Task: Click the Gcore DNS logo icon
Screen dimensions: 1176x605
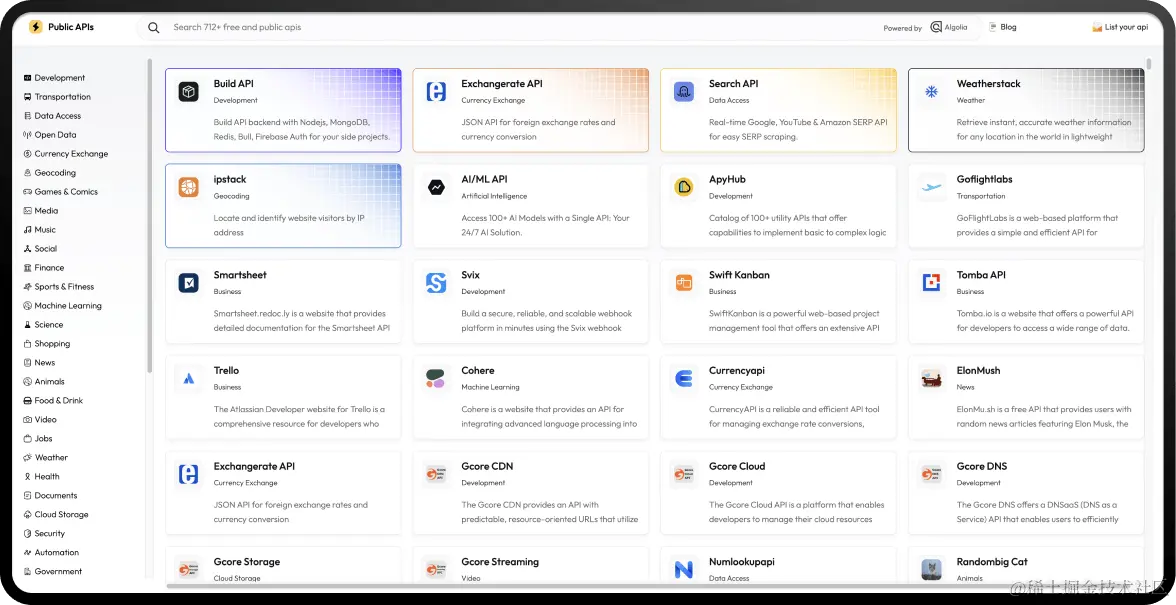Action: [931, 474]
